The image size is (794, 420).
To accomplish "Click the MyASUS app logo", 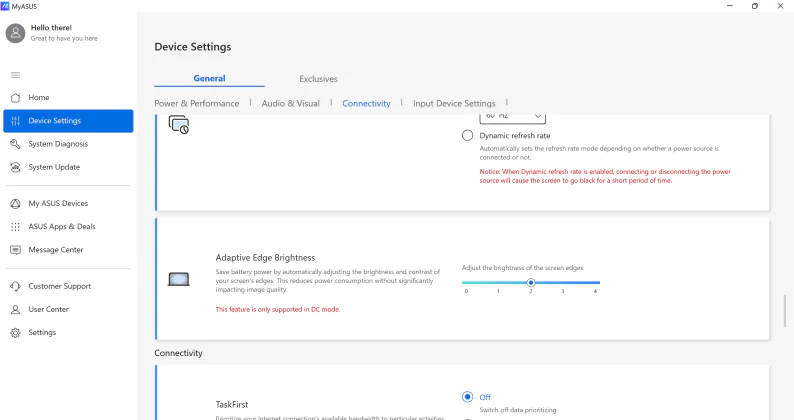I will (x=5, y=6).
